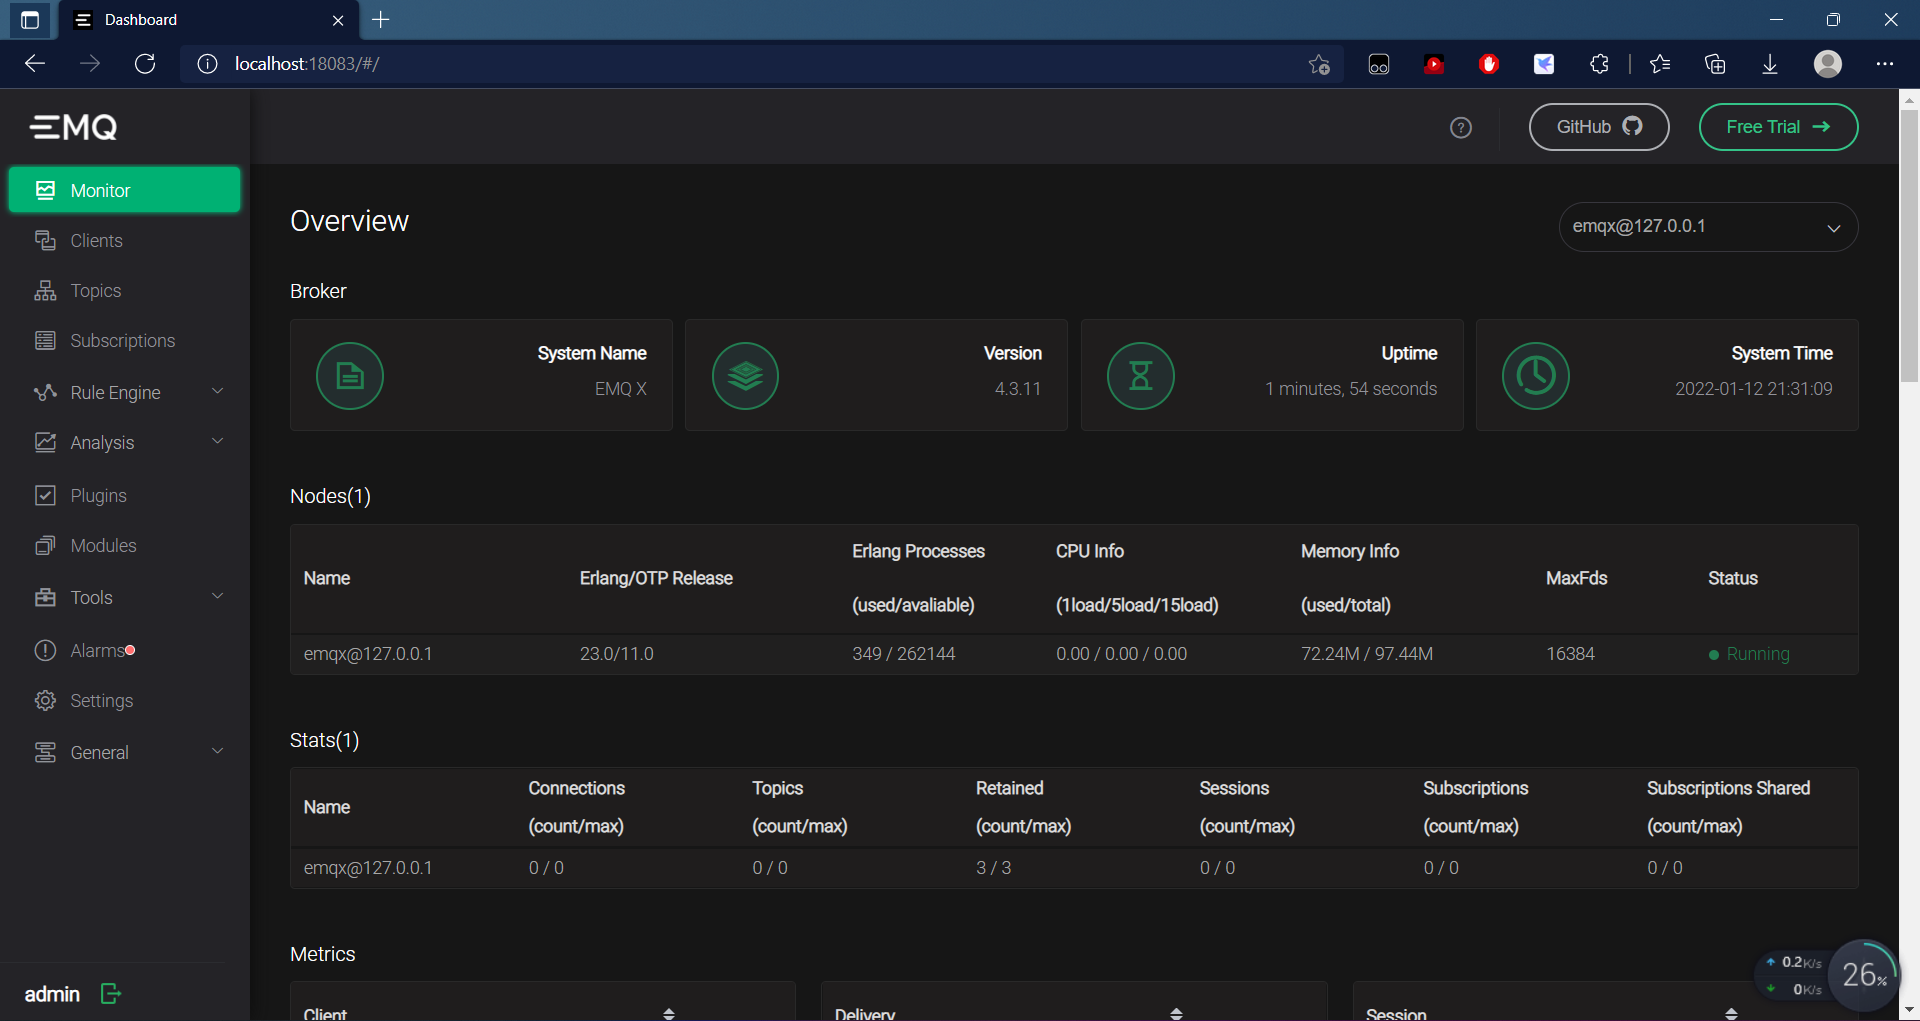The height and width of the screenshot is (1021, 1920).
Task: Open the browser downloads icon
Action: tap(1770, 64)
